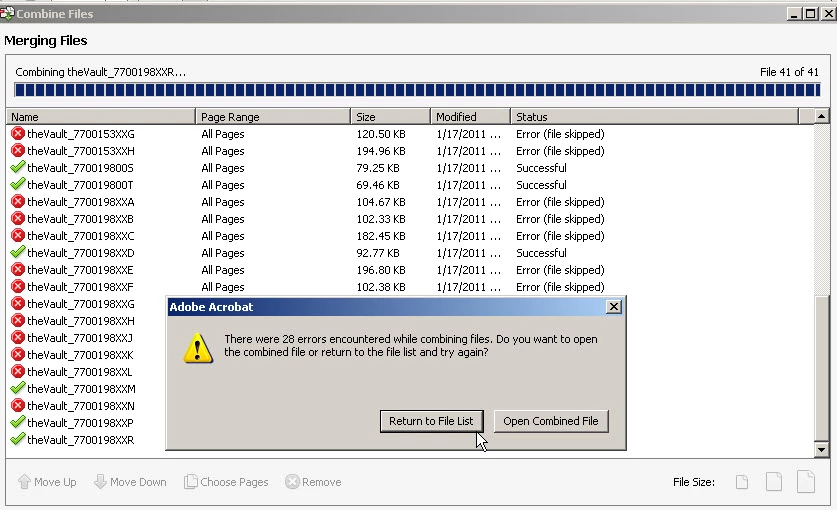
Task: Click the Move Up button
Action: tap(47, 482)
